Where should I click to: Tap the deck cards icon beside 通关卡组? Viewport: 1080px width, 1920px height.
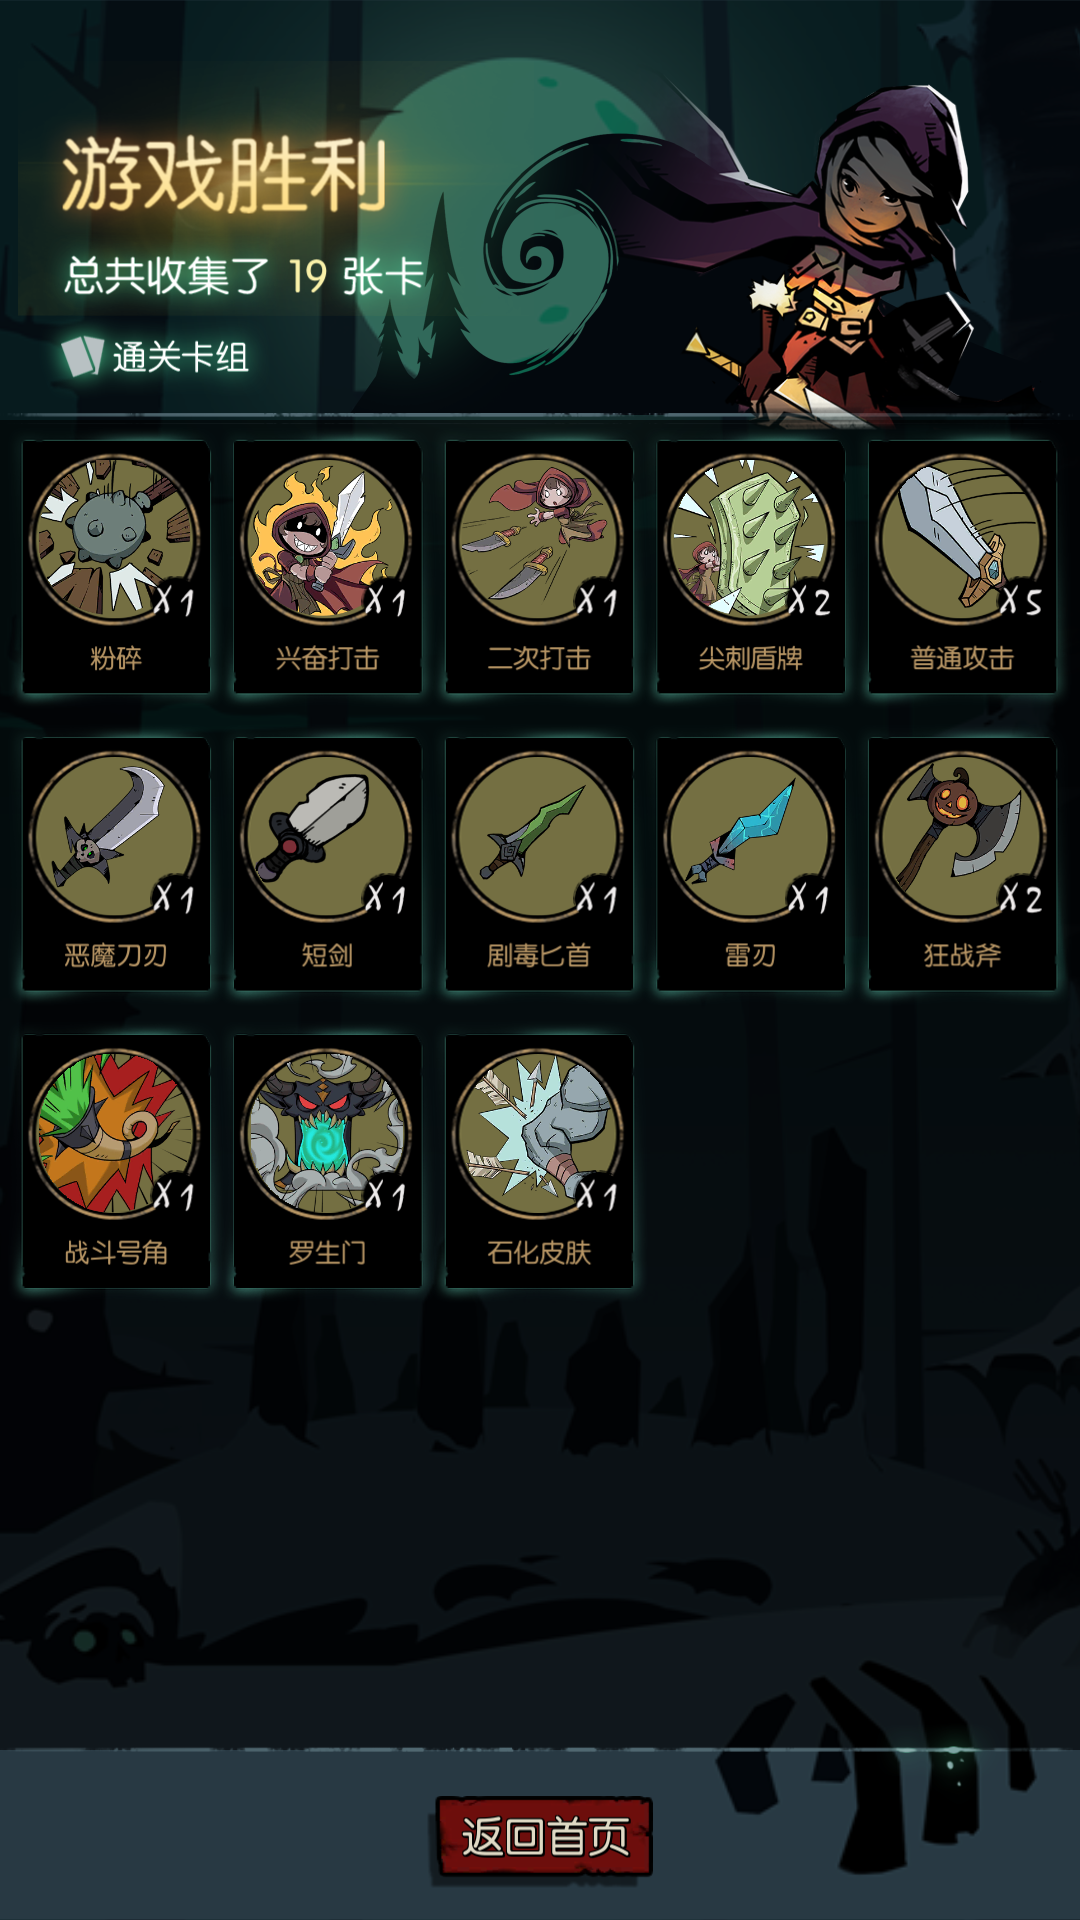82,356
